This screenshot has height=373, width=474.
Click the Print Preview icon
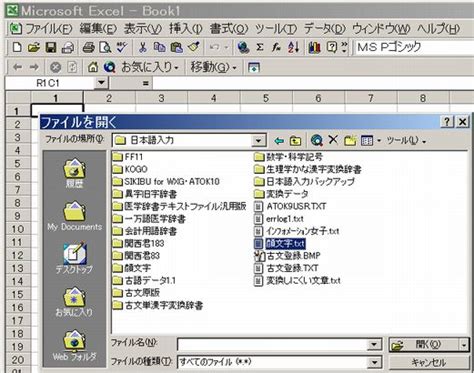coord(105,48)
